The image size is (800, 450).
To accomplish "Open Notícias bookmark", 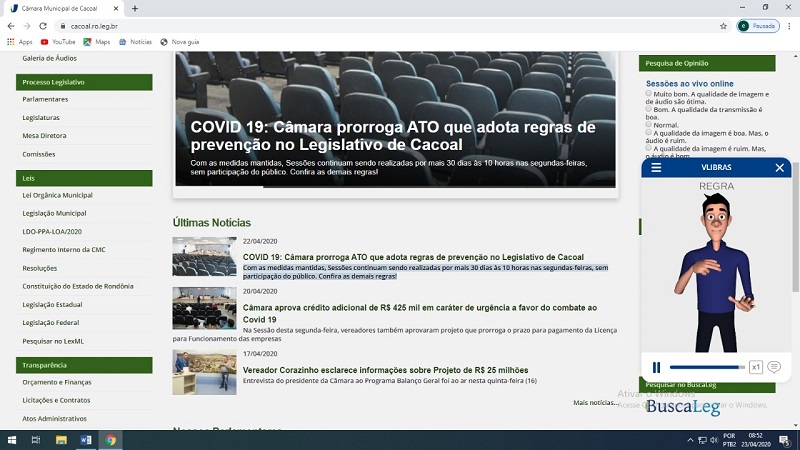I will 135,42.
